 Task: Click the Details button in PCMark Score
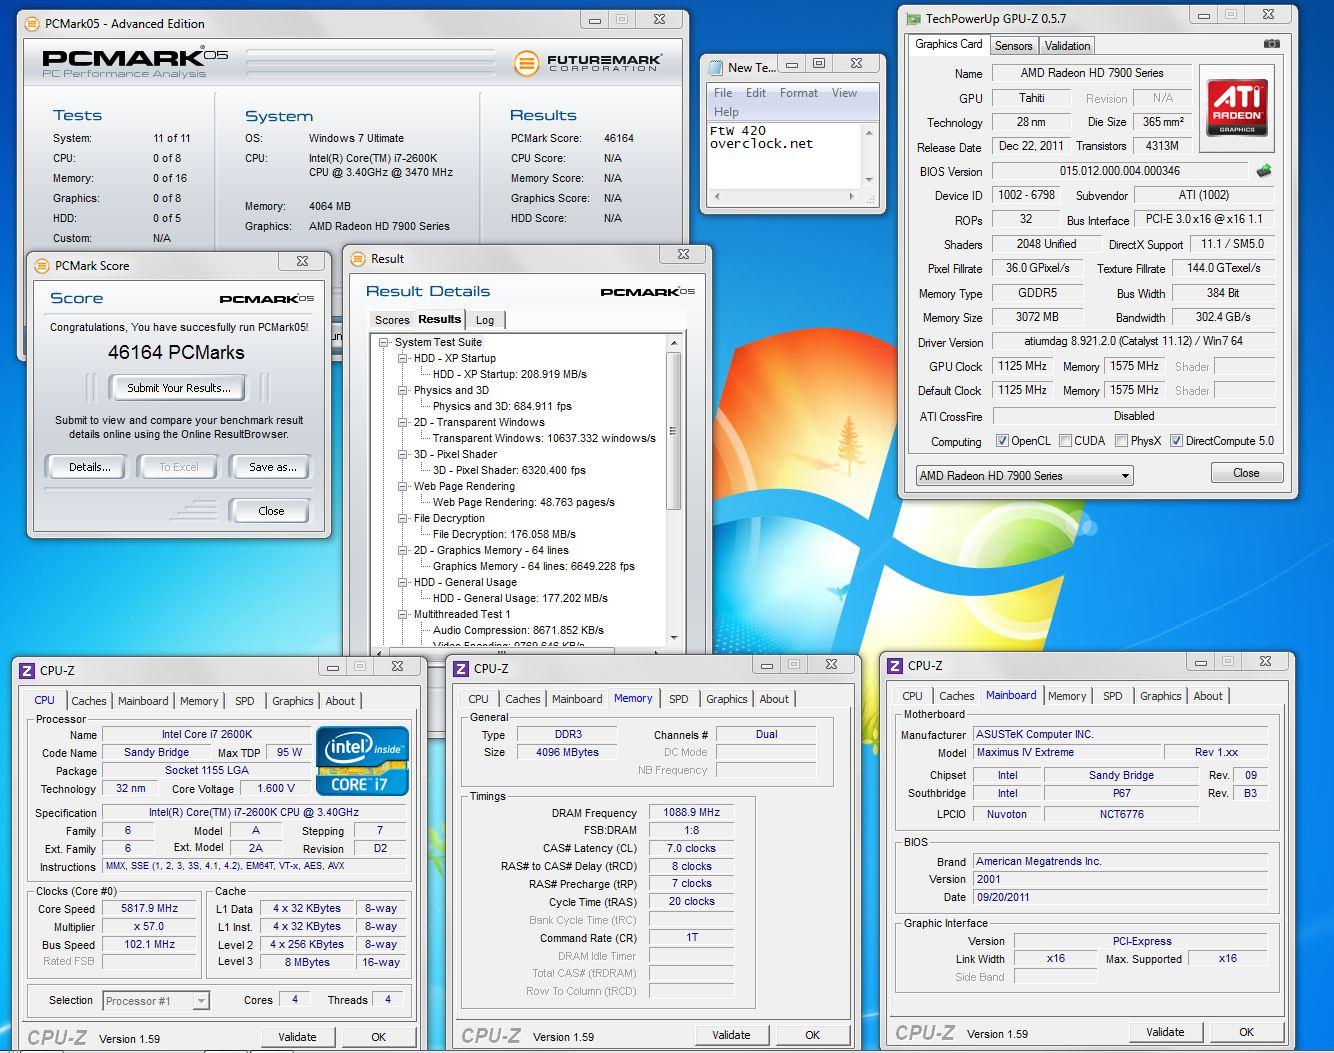click(89, 467)
